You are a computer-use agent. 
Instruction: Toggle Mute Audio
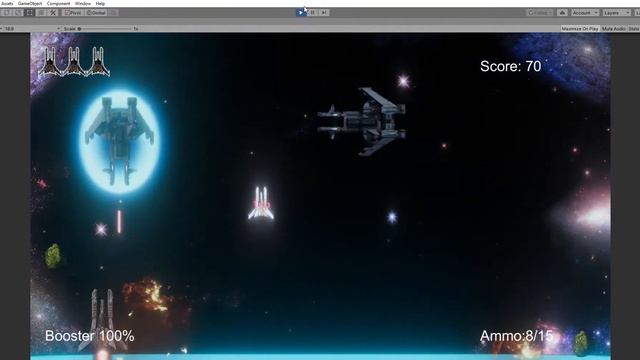coord(613,29)
